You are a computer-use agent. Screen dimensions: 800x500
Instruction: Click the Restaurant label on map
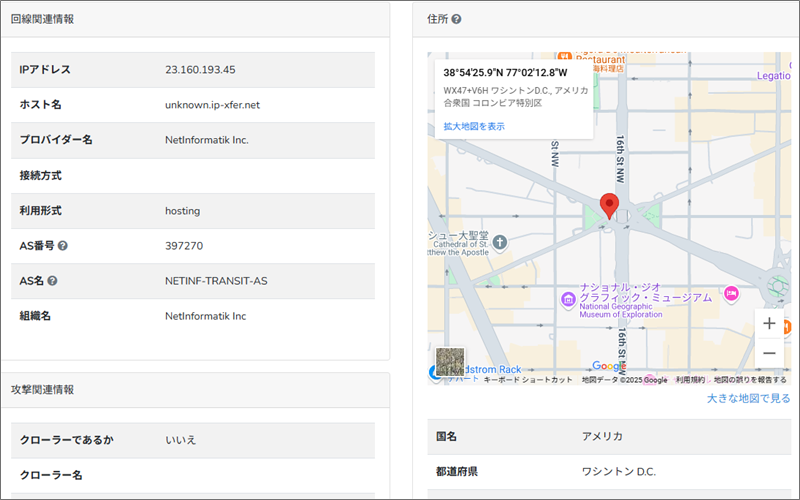point(601,60)
